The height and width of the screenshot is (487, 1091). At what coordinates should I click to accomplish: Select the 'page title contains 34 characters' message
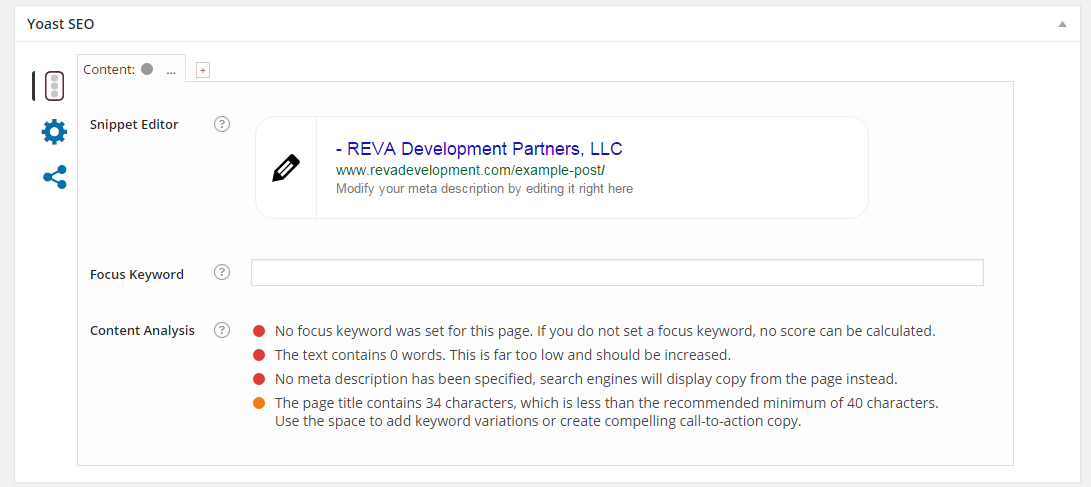(607, 412)
